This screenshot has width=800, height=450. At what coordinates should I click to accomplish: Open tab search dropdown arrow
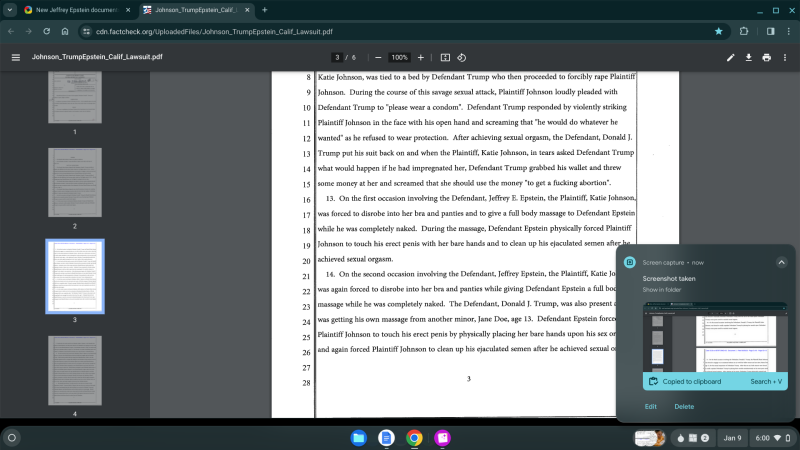[10, 10]
